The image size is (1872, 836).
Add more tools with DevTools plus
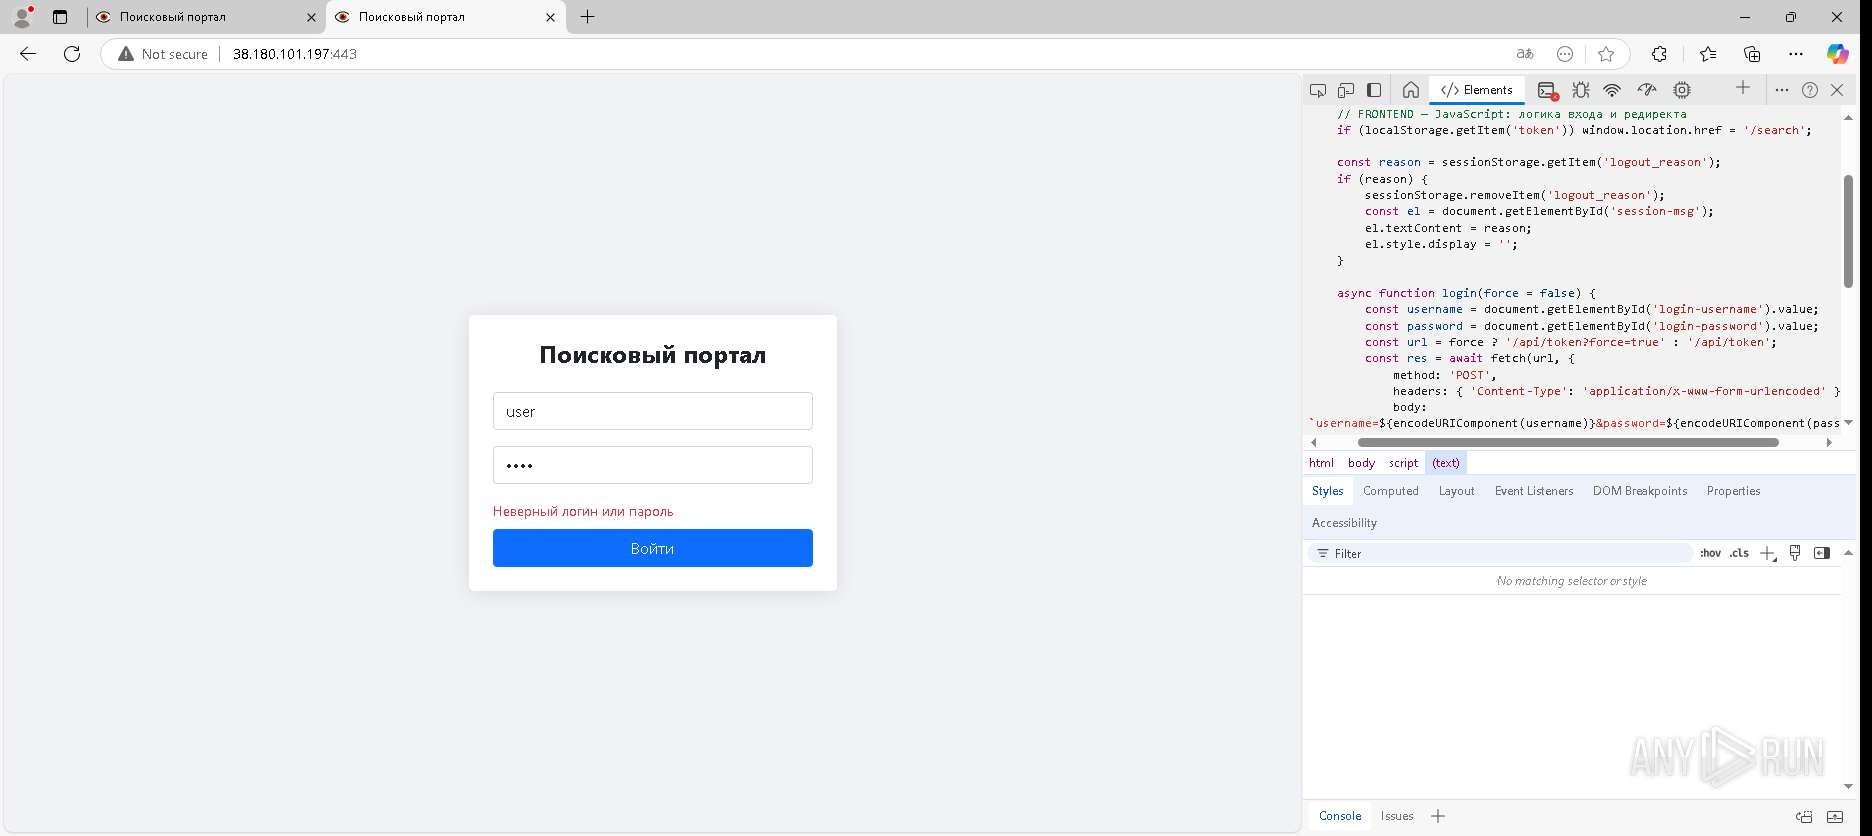coord(1743,88)
